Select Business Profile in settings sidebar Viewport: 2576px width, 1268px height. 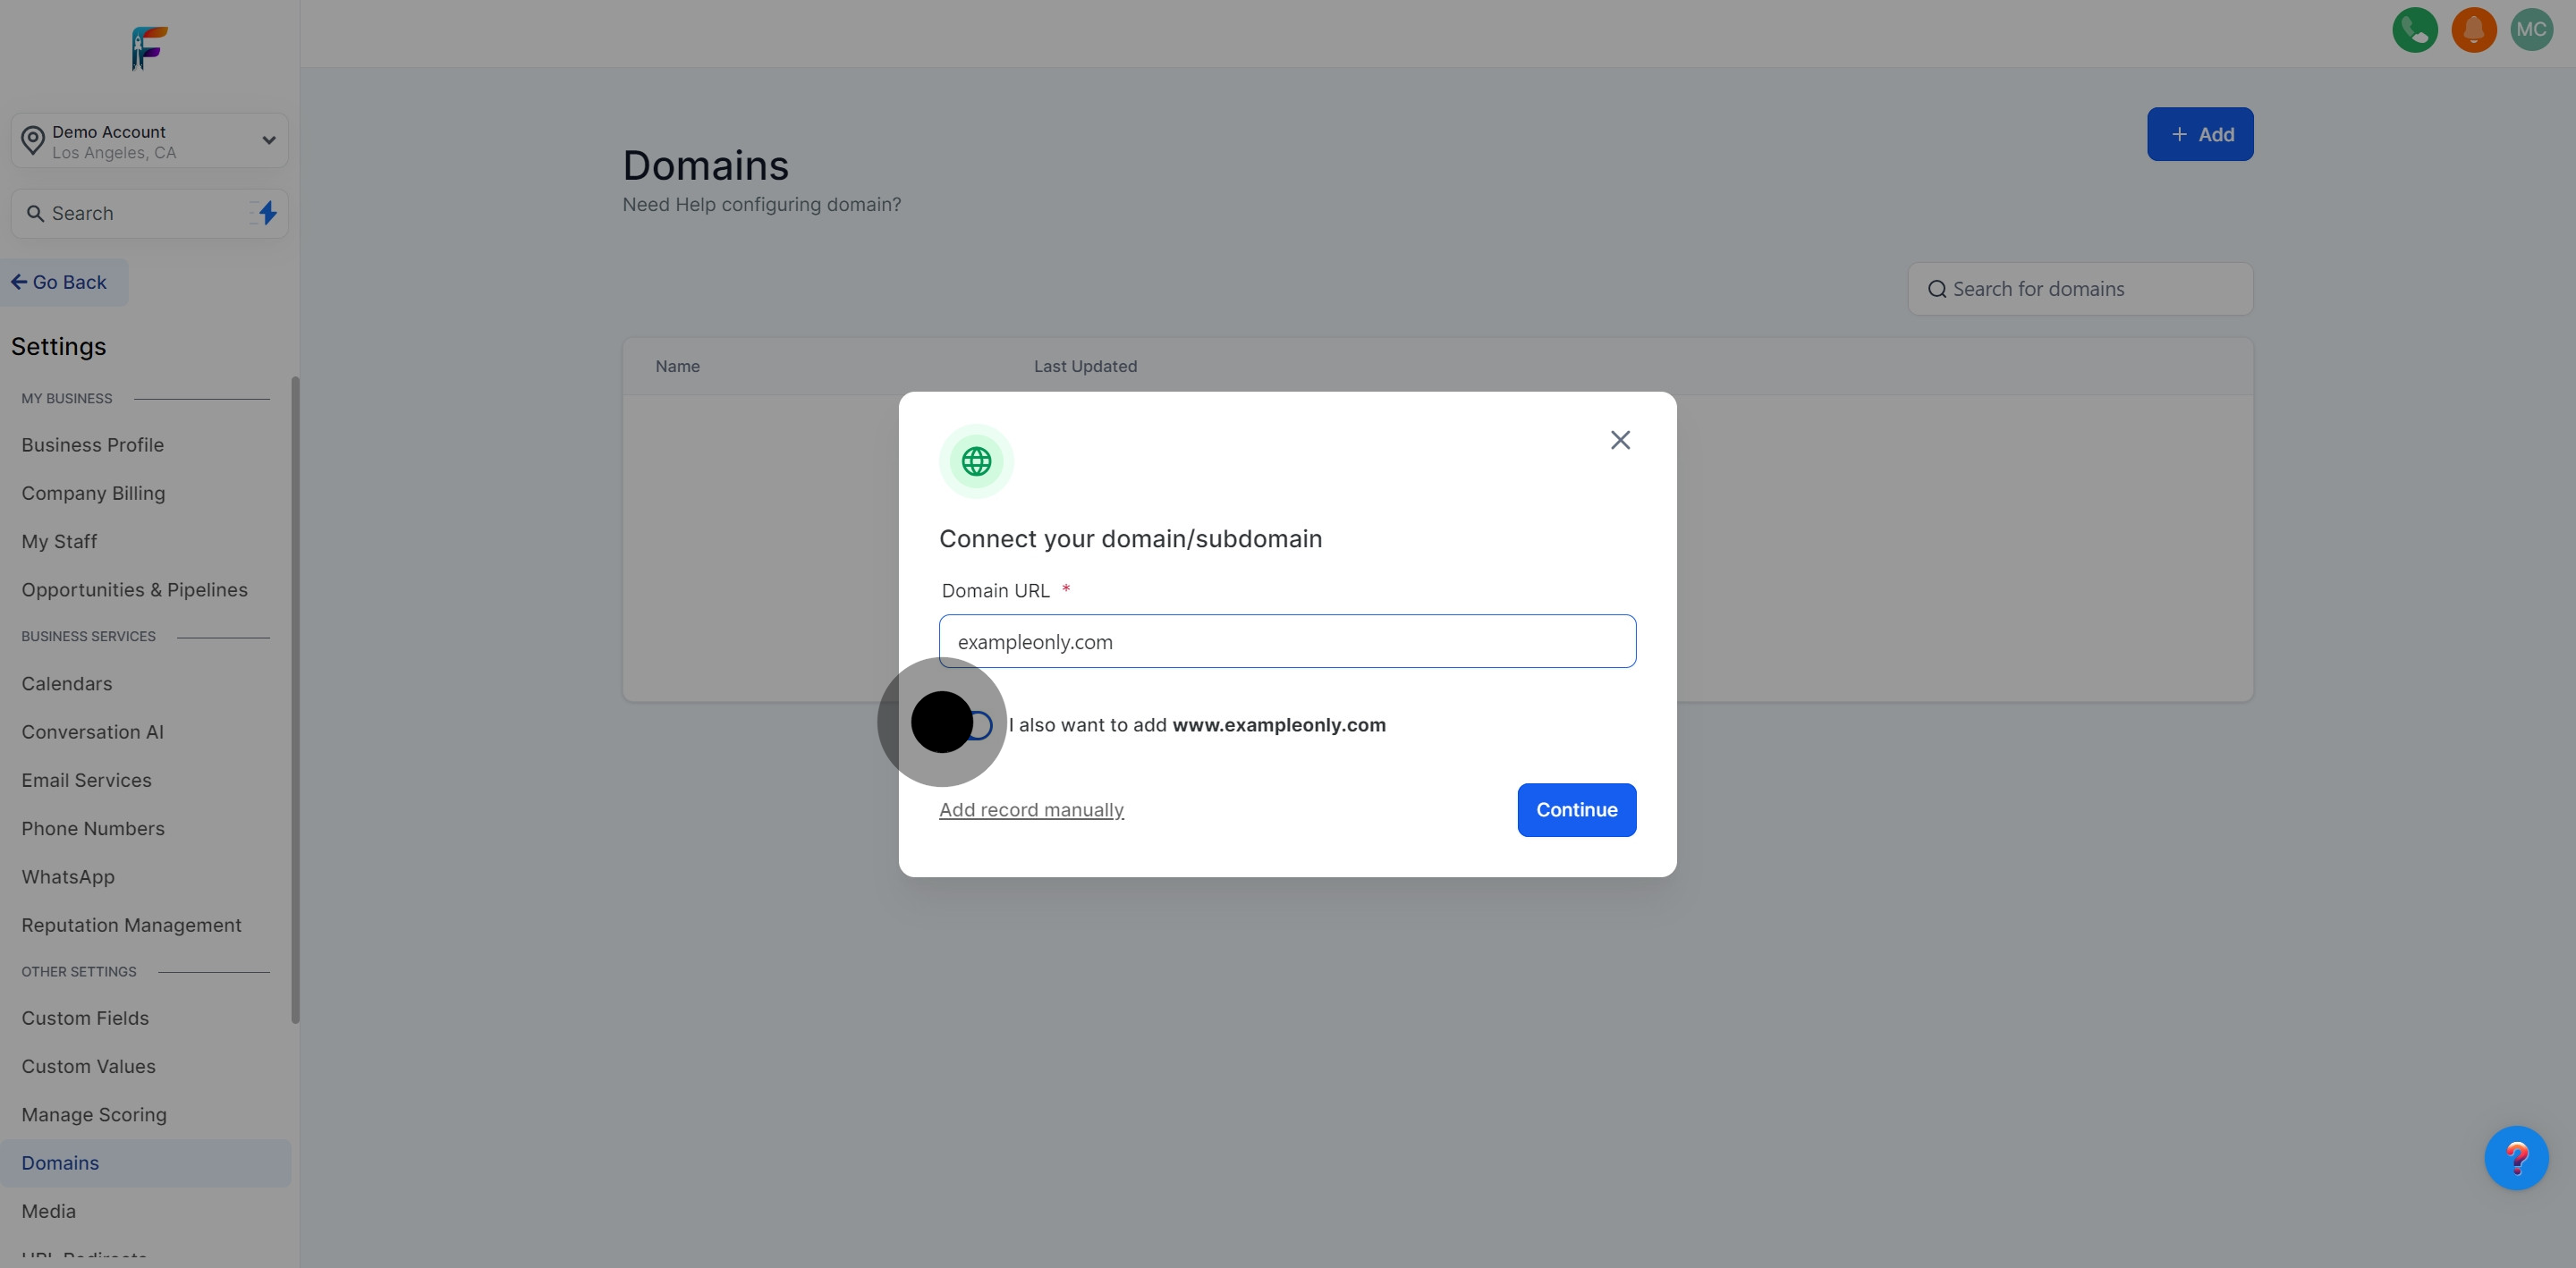tap(93, 445)
